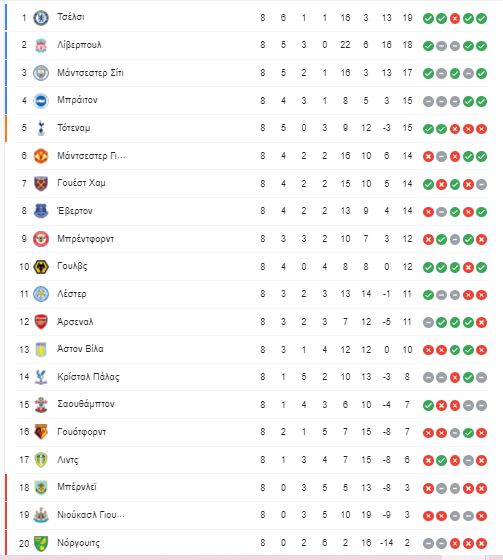Image resolution: width=503 pixels, height=560 pixels.
Task: Open the Έβερτον team link
Action: (x=75, y=211)
